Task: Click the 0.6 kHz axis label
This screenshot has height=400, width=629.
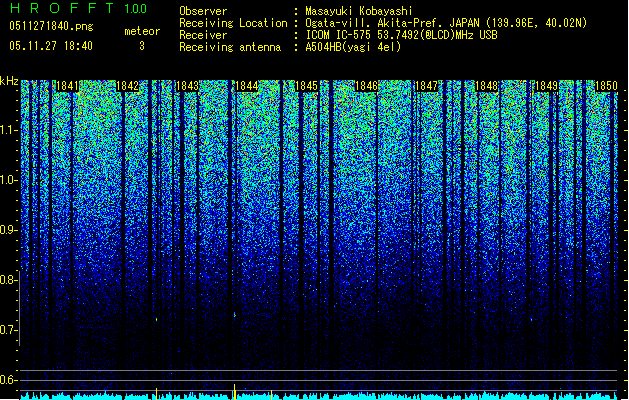Action: (x=8, y=380)
